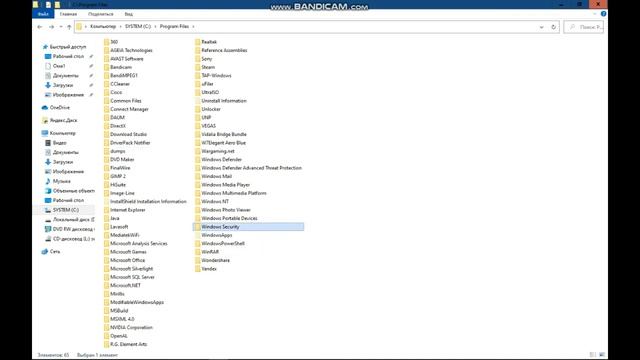Click the Bandicam folder icon
Image resolution: width=640 pixels, height=360 pixels.
pos(107,67)
